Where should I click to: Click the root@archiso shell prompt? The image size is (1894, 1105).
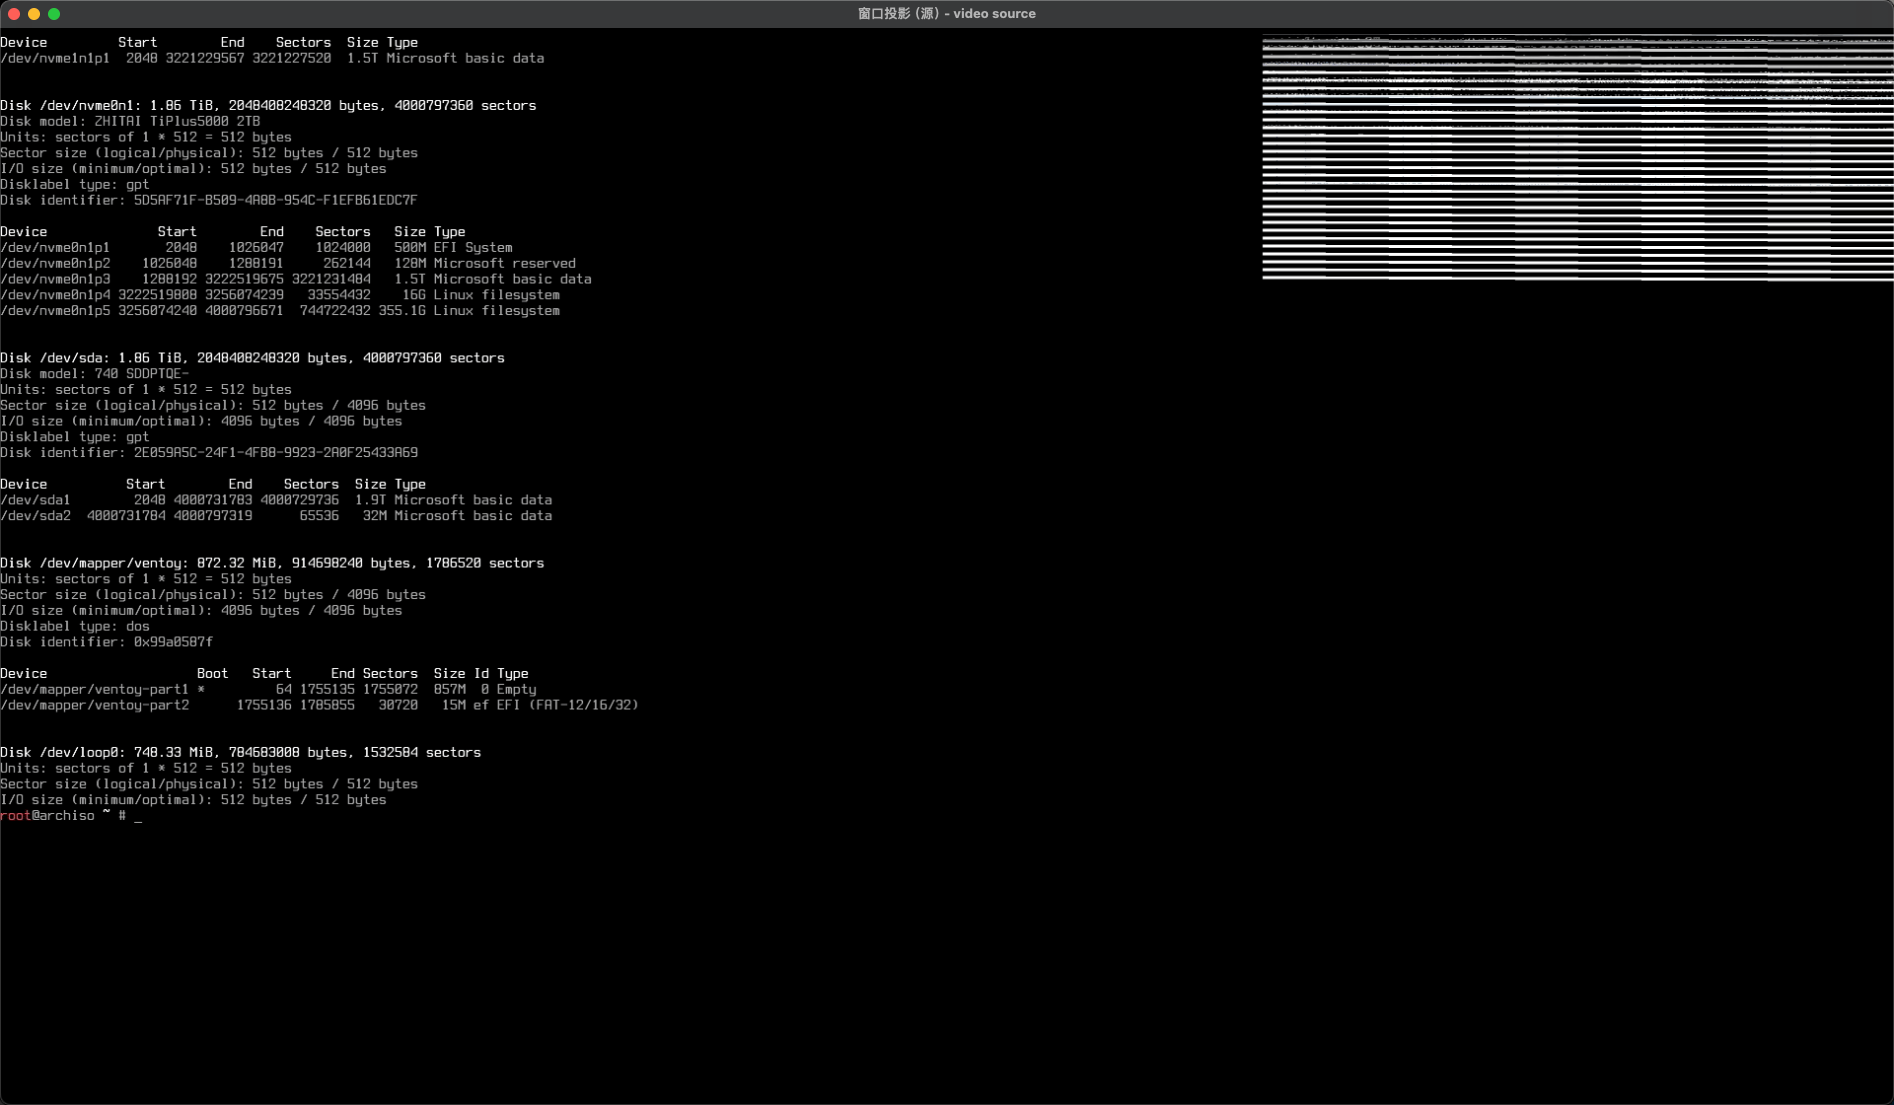click(x=63, y=817)
